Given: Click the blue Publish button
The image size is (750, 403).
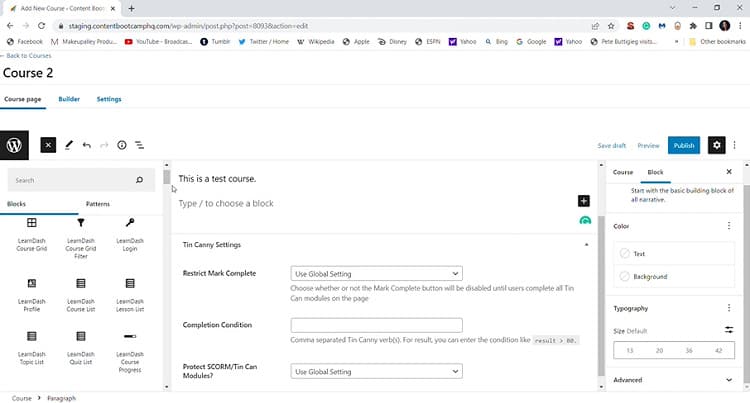Looking at the screenshot, I should [x=684, y=145].
